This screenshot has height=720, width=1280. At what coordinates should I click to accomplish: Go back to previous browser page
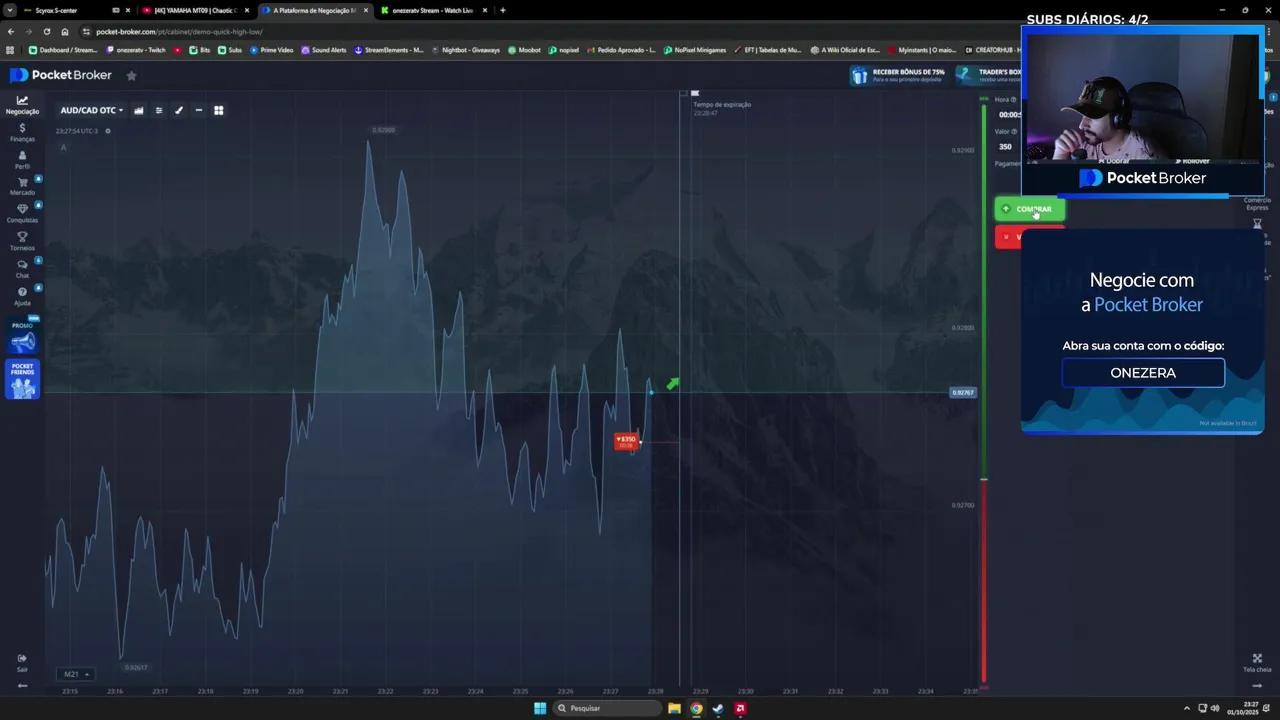pos(11,31)
